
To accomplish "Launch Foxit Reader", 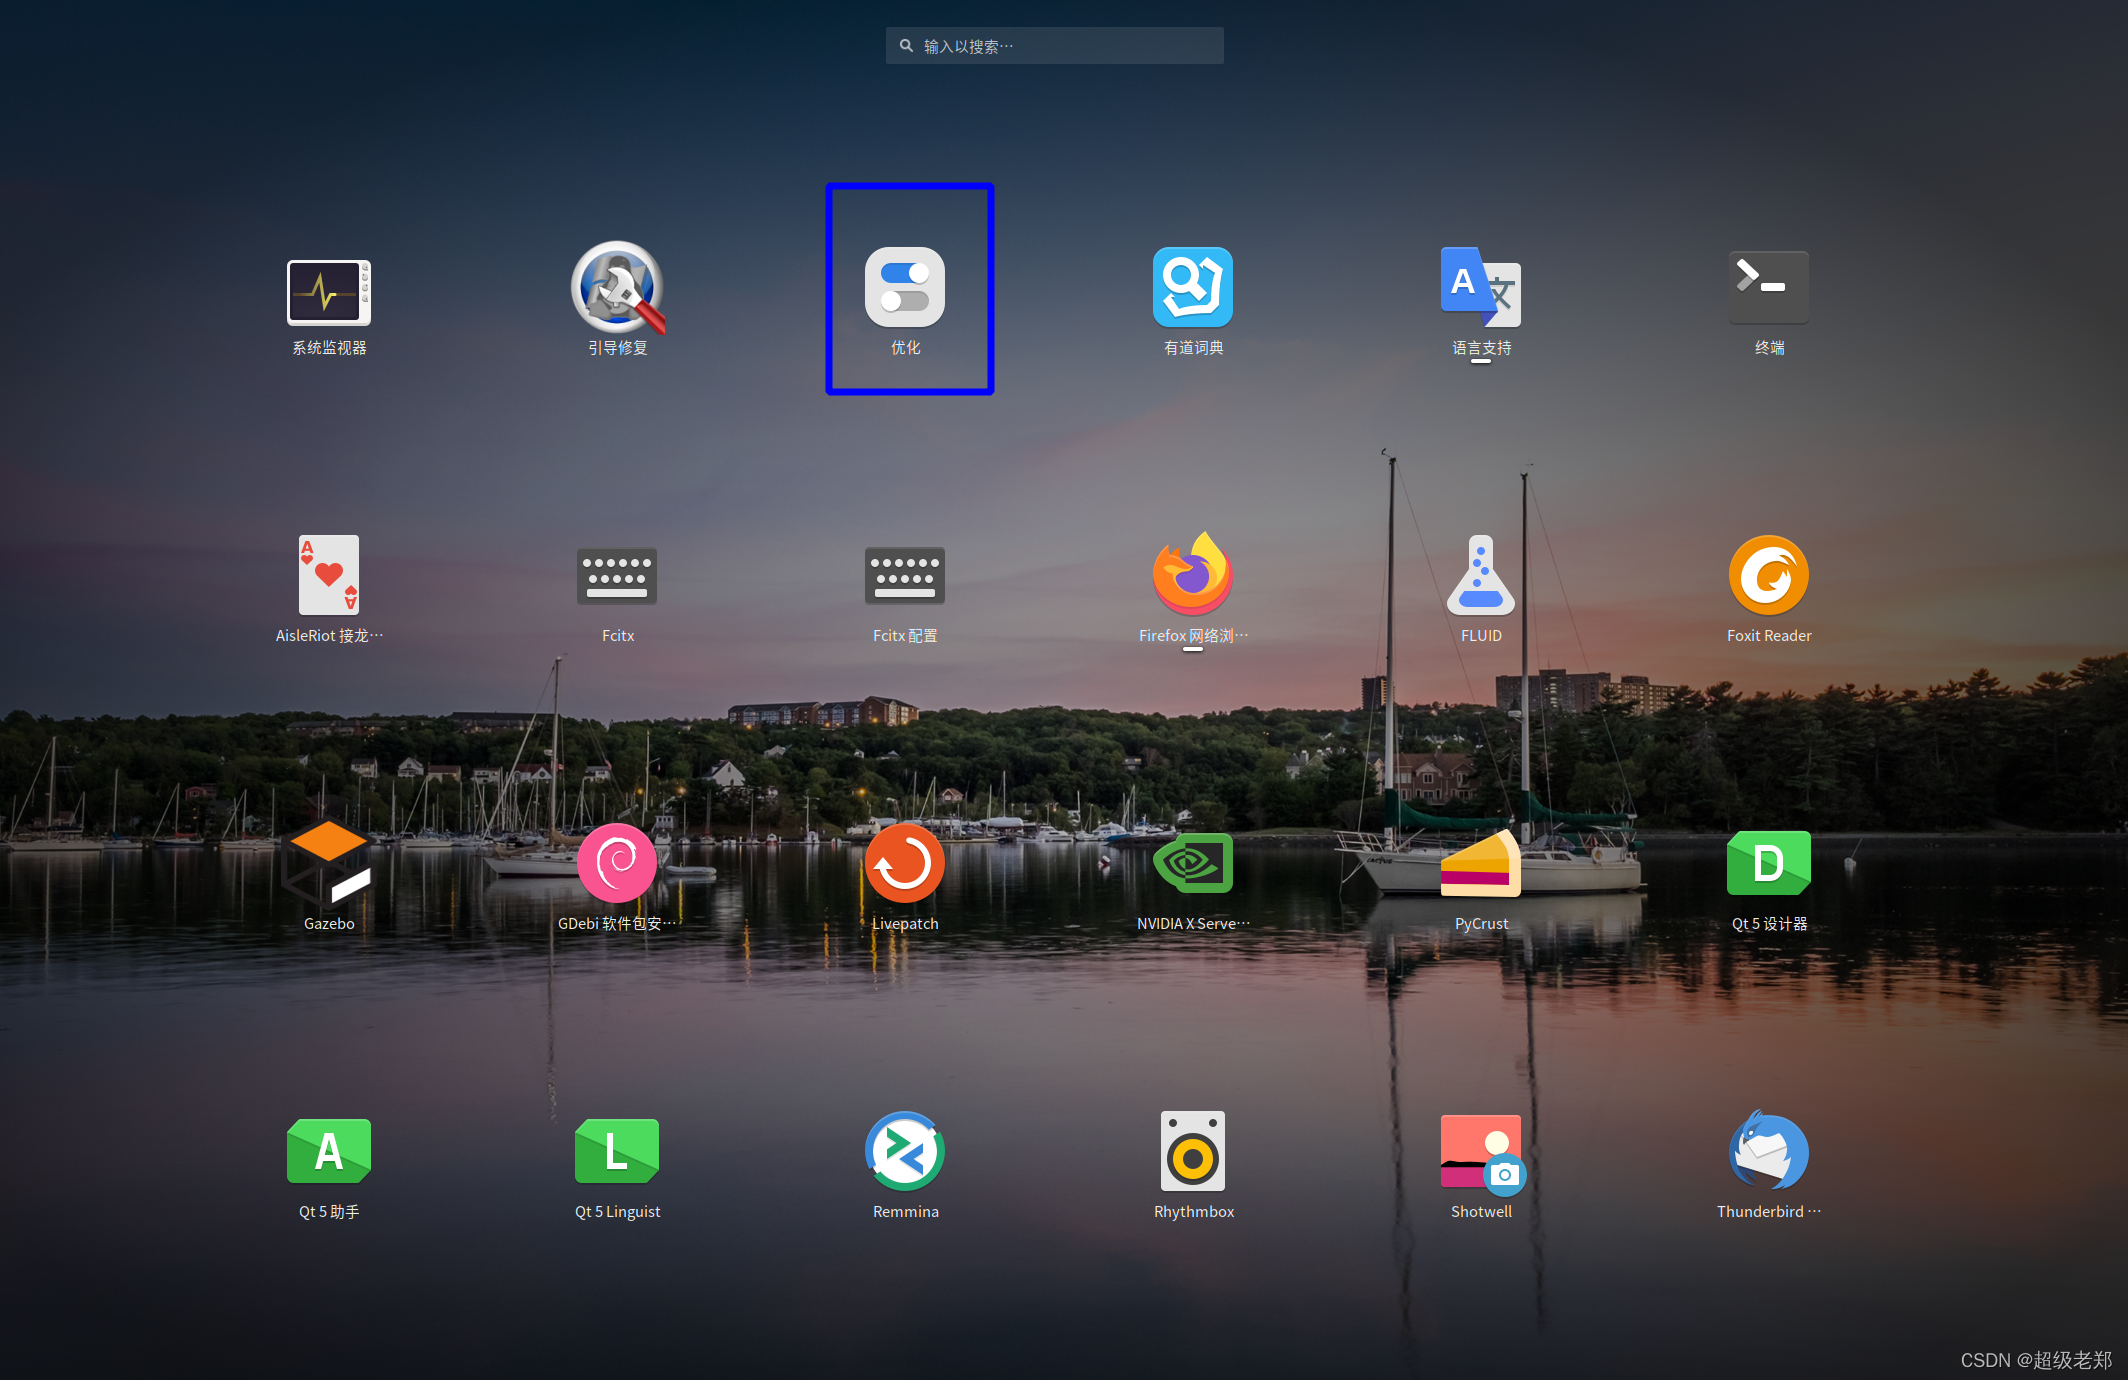I will tap(1769, 576).
